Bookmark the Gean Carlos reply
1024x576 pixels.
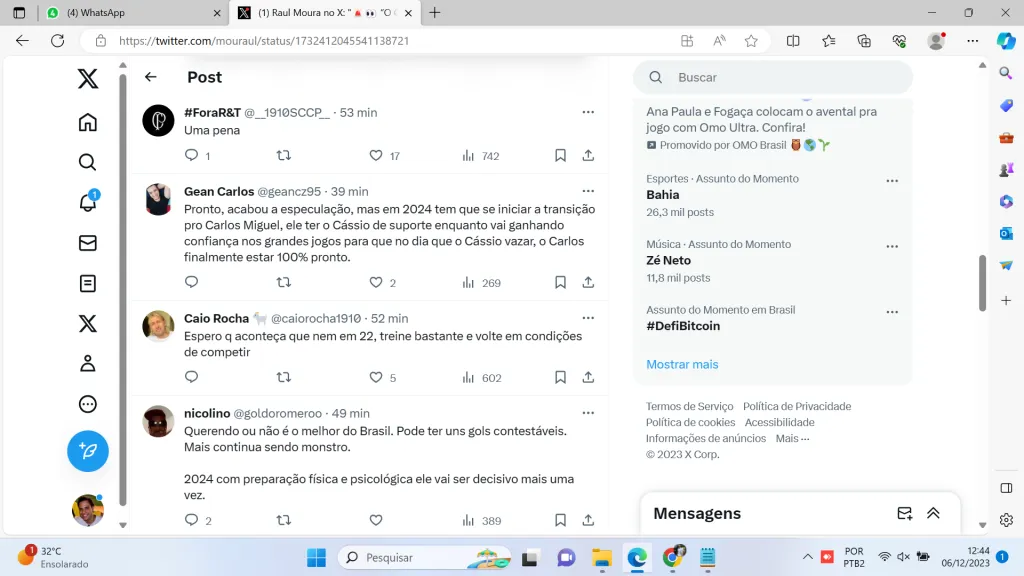(x=560, y=283)
